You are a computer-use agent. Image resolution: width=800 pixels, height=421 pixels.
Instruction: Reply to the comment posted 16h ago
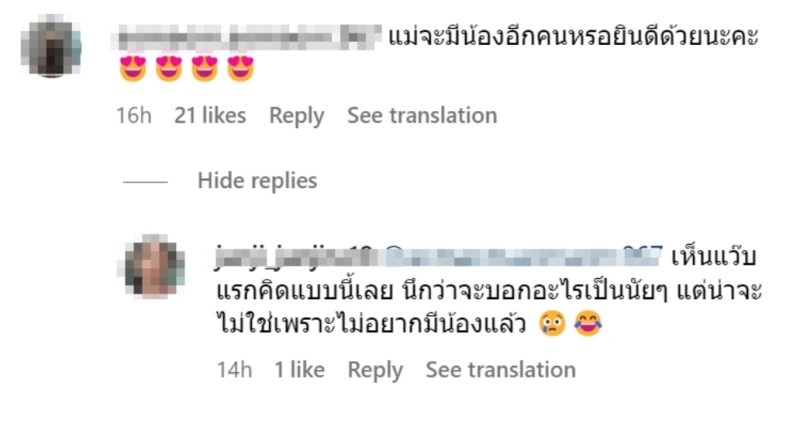[296, 116]
